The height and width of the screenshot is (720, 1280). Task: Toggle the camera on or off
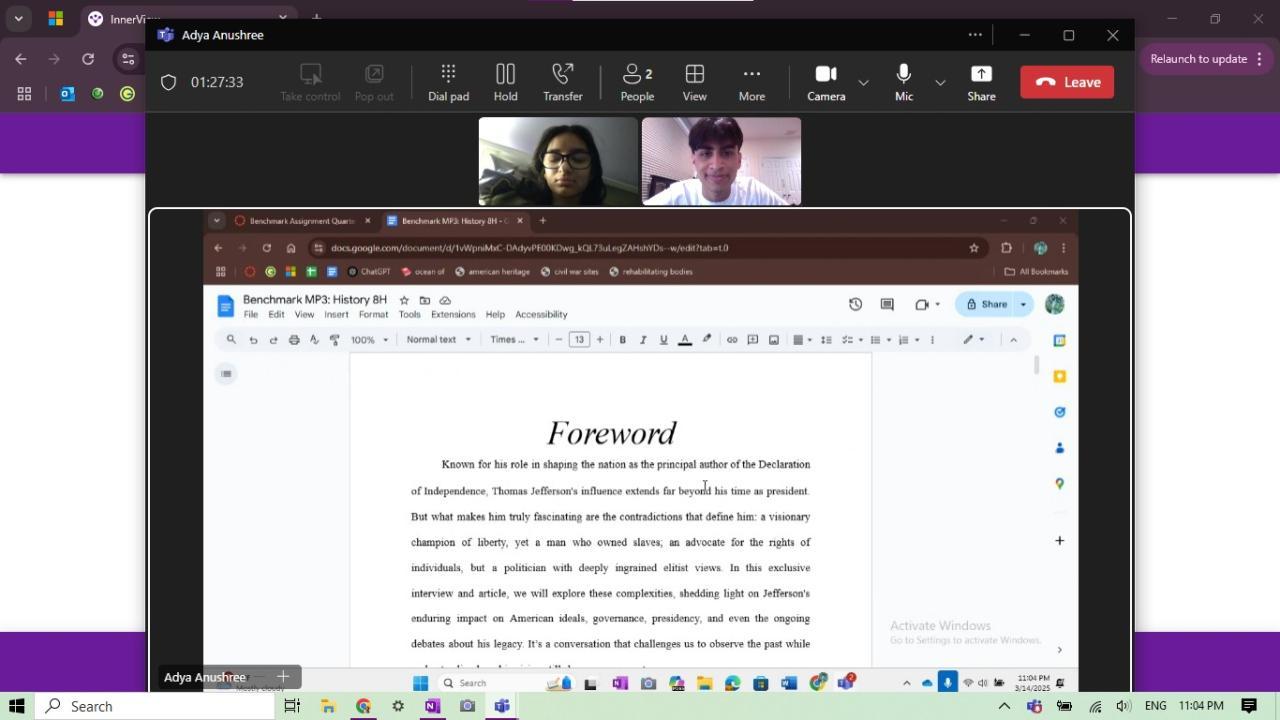tap(826, 82)
